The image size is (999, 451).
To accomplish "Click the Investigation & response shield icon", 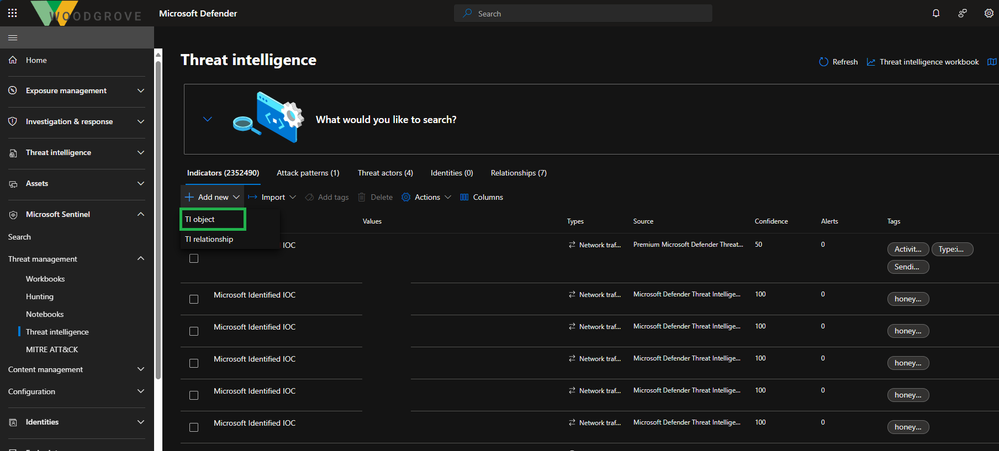I will click(x=13, y=122).
